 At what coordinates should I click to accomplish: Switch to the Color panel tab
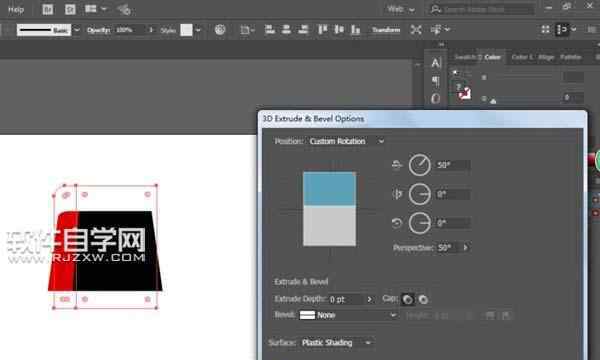pyautogui.click(x=492, y=57)
